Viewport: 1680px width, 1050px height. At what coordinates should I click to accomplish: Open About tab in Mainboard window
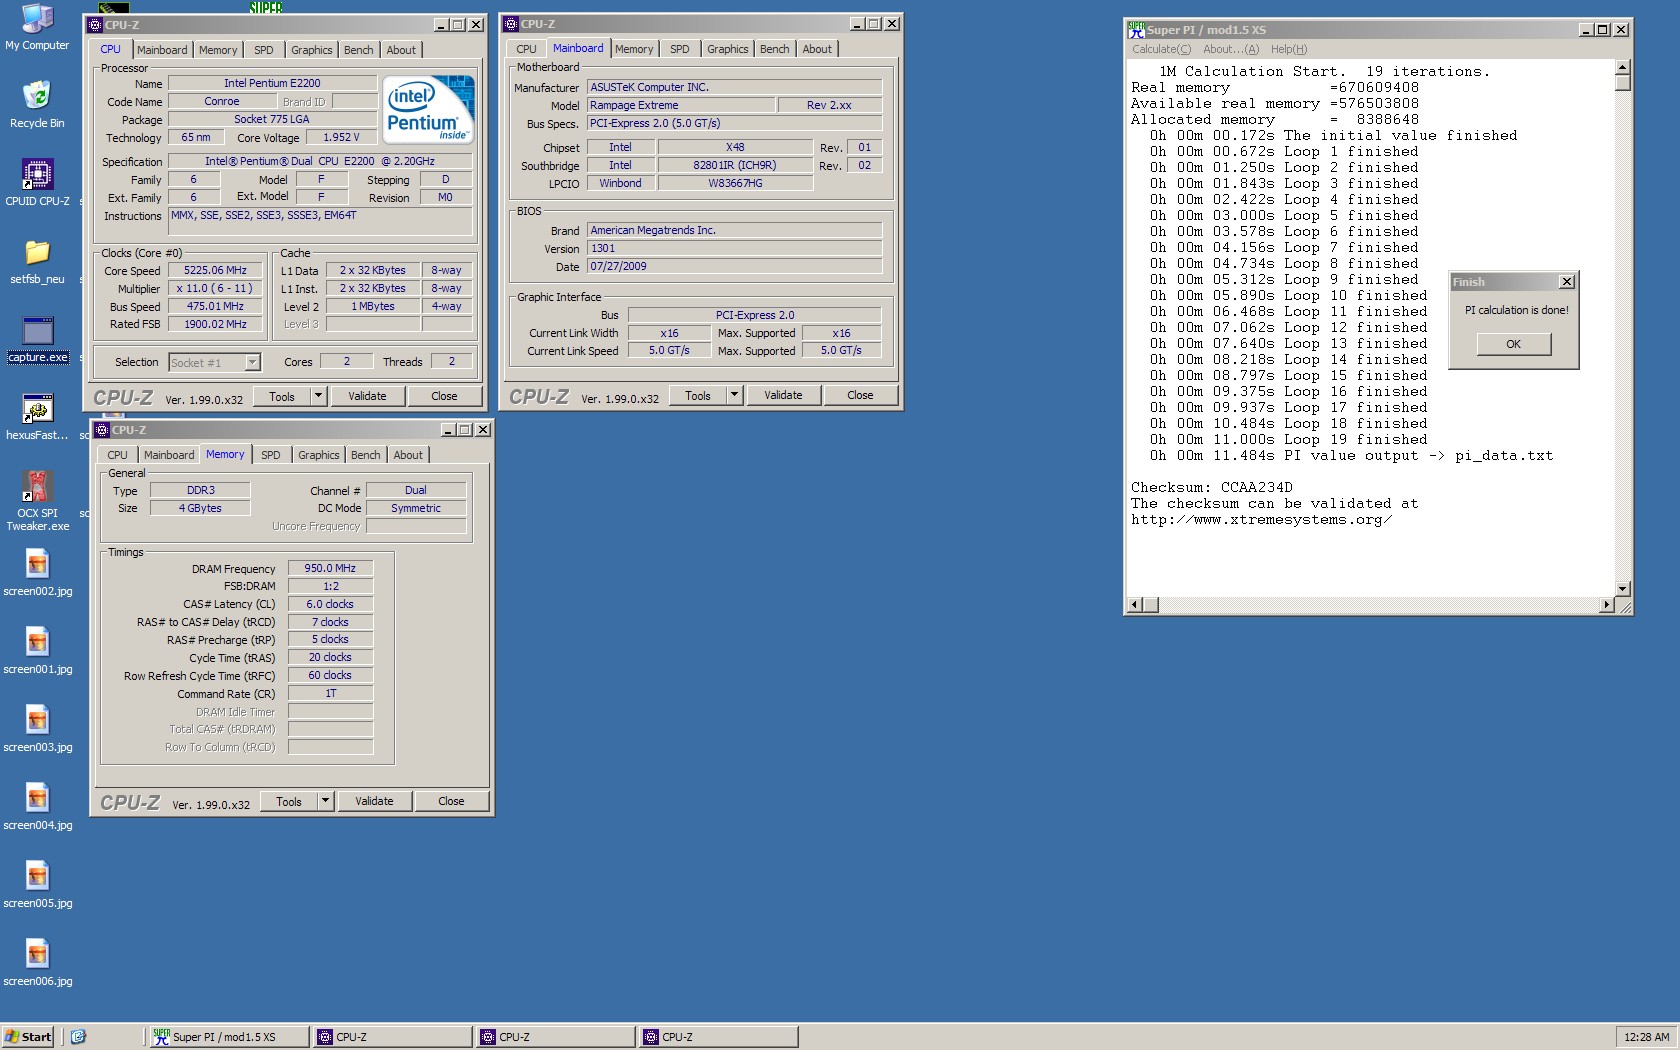coord(817,49)
